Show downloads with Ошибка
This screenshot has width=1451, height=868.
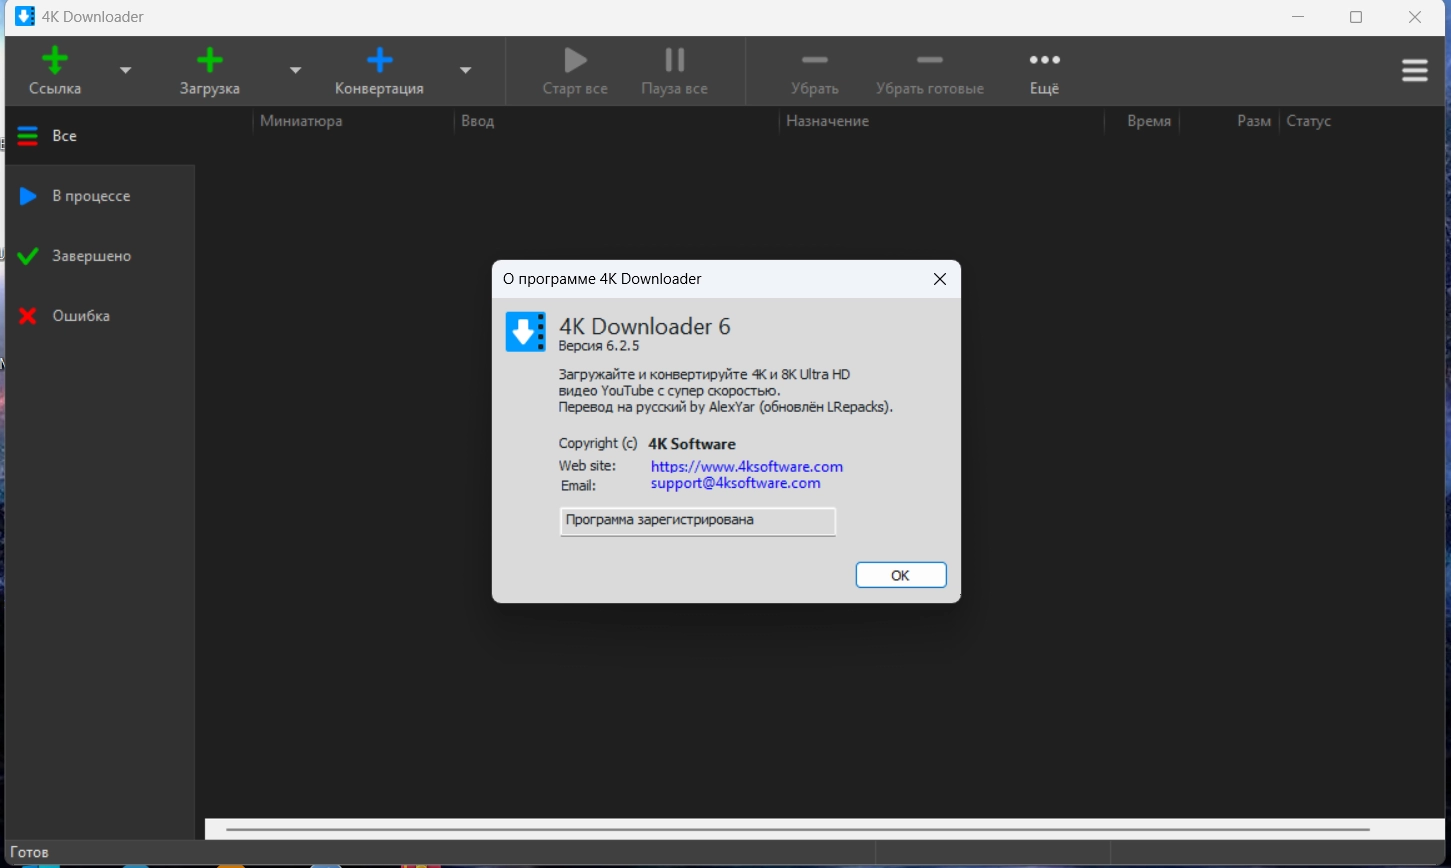point(100,316)
